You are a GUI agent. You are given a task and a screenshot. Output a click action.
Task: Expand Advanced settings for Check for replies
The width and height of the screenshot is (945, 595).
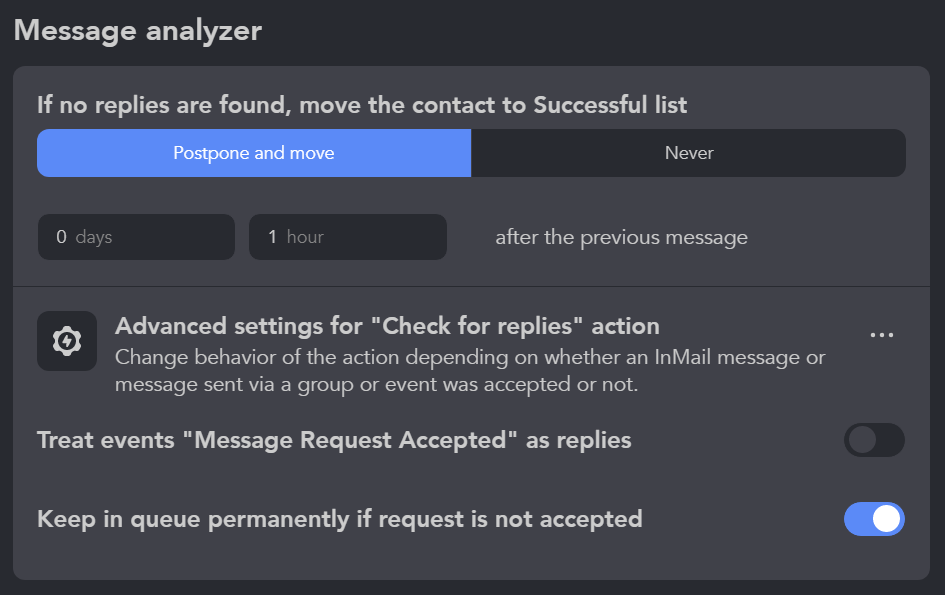click(387, 326)
